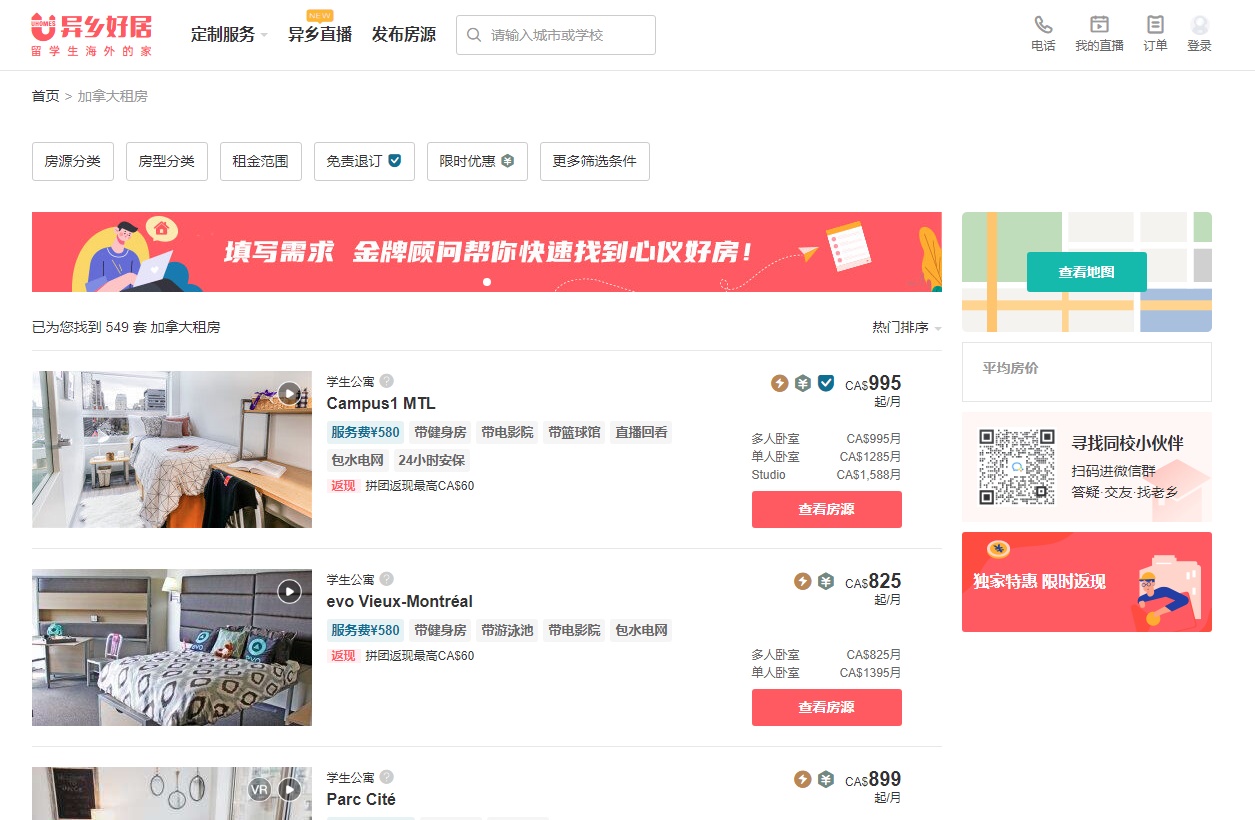Viewport: 1255px width, 820px height.
Task: Click the lightning badge on Campus1 MTL
Action: tap(777, 382)
